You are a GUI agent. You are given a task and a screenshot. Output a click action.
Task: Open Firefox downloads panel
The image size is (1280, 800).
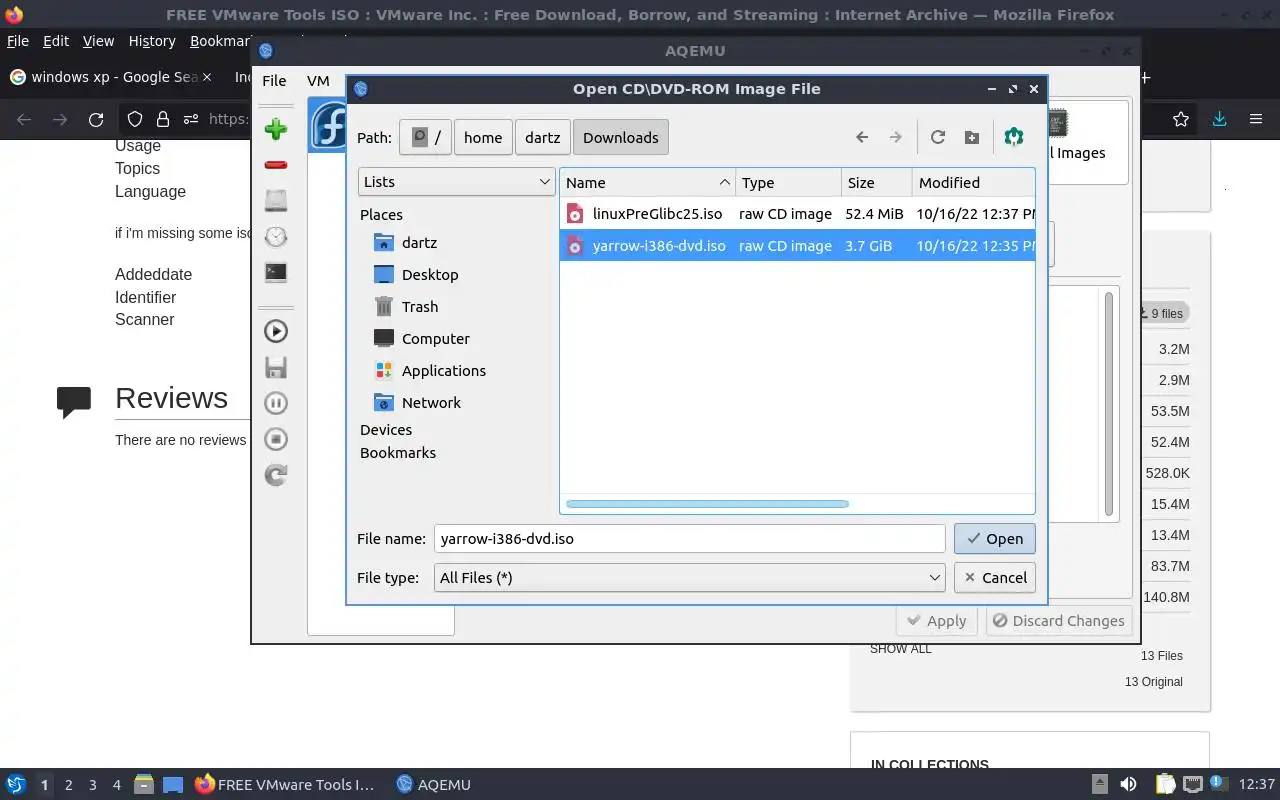[1219, 119]
